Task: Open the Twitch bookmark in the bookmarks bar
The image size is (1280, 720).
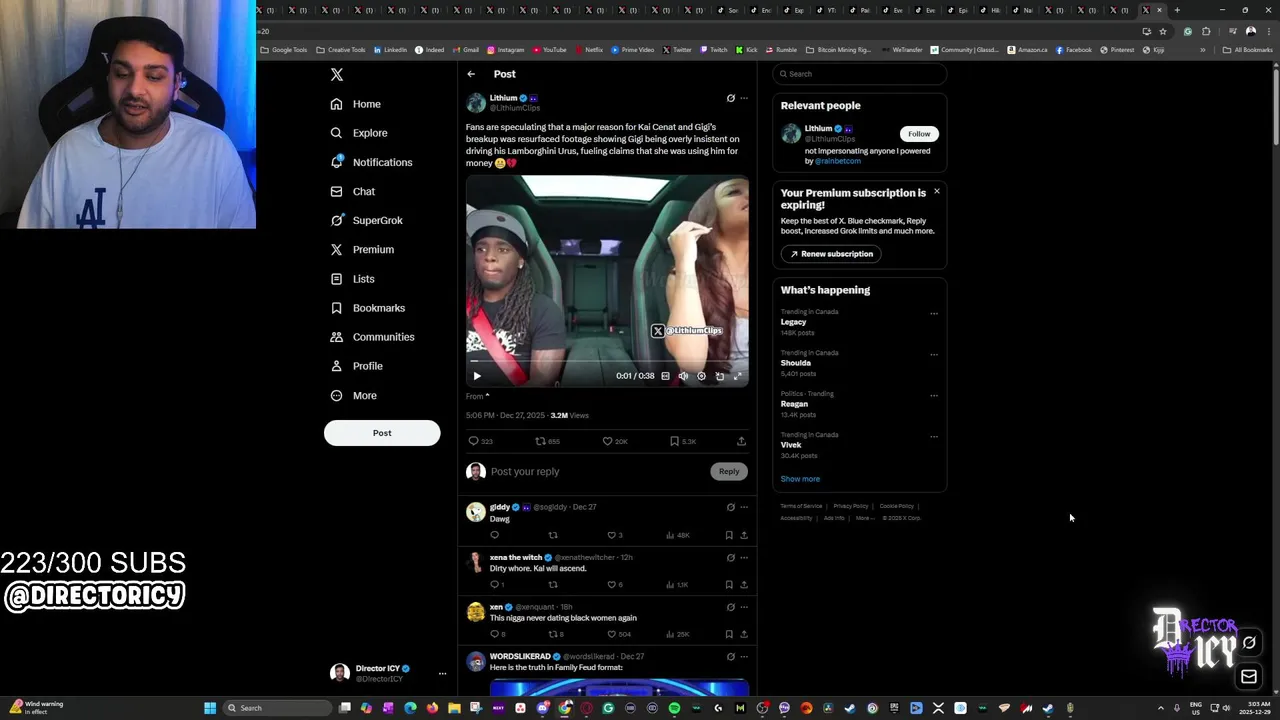Action: point(714,49)
